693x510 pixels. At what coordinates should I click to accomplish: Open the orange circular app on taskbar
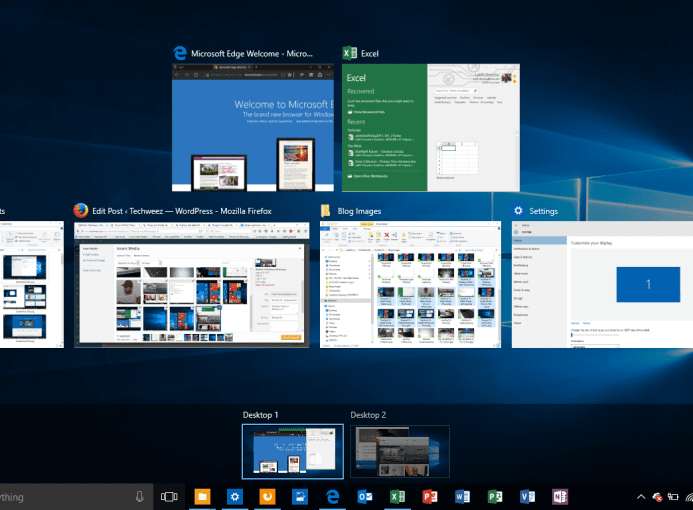(x=267, y=497)
